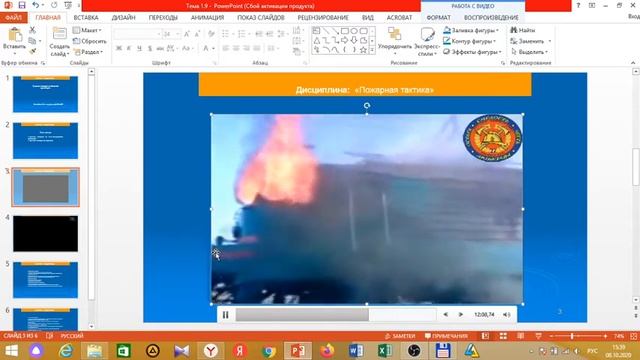640x360 pixels.
Task: Select the oval shape in gallery
Action: click(354, 31)
